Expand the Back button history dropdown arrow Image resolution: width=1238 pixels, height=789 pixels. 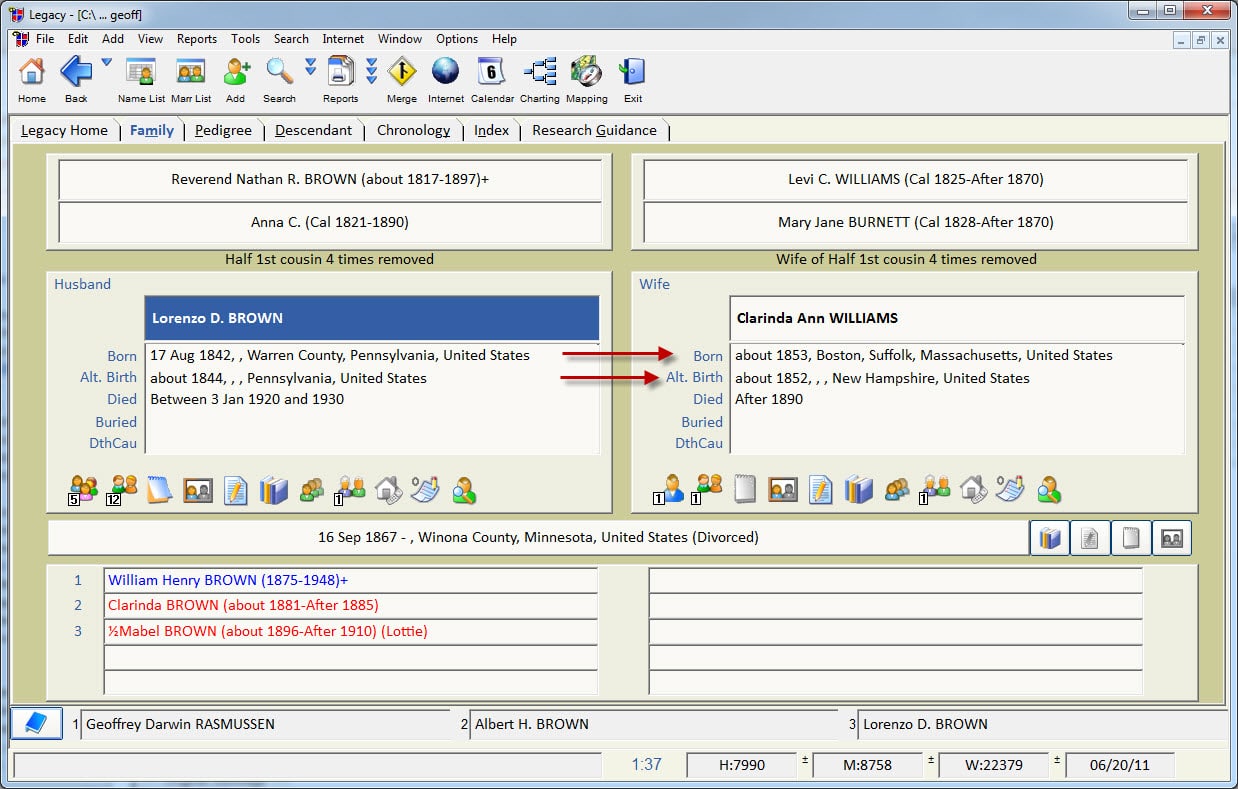click(106, 63)
